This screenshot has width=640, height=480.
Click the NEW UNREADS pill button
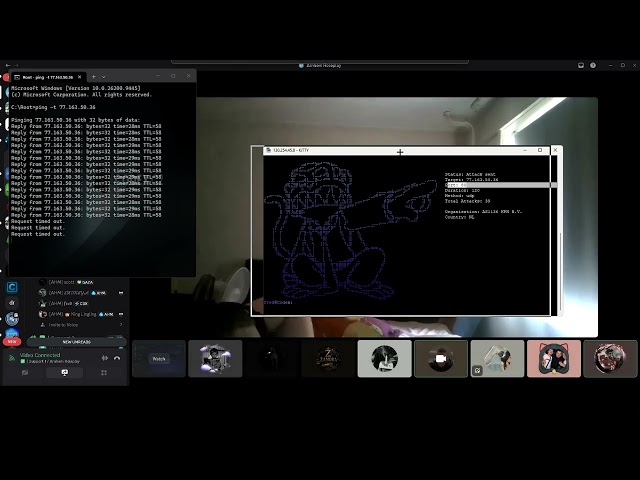[76, 342]
